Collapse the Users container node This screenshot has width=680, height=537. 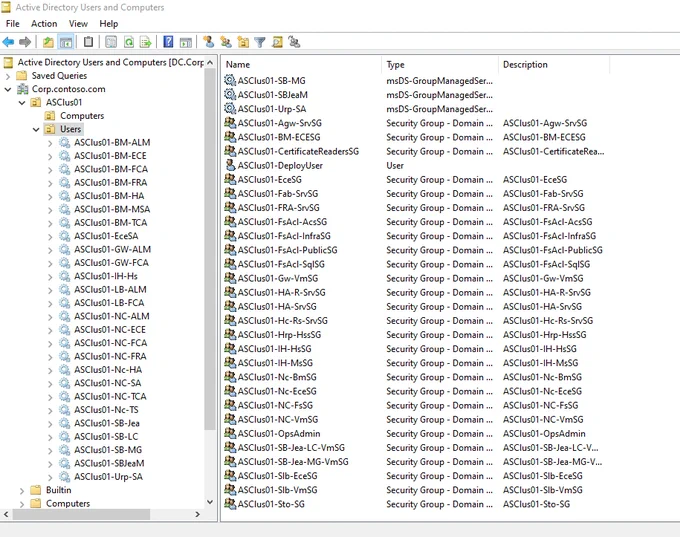pyautogui.click(x=36, y=129)
